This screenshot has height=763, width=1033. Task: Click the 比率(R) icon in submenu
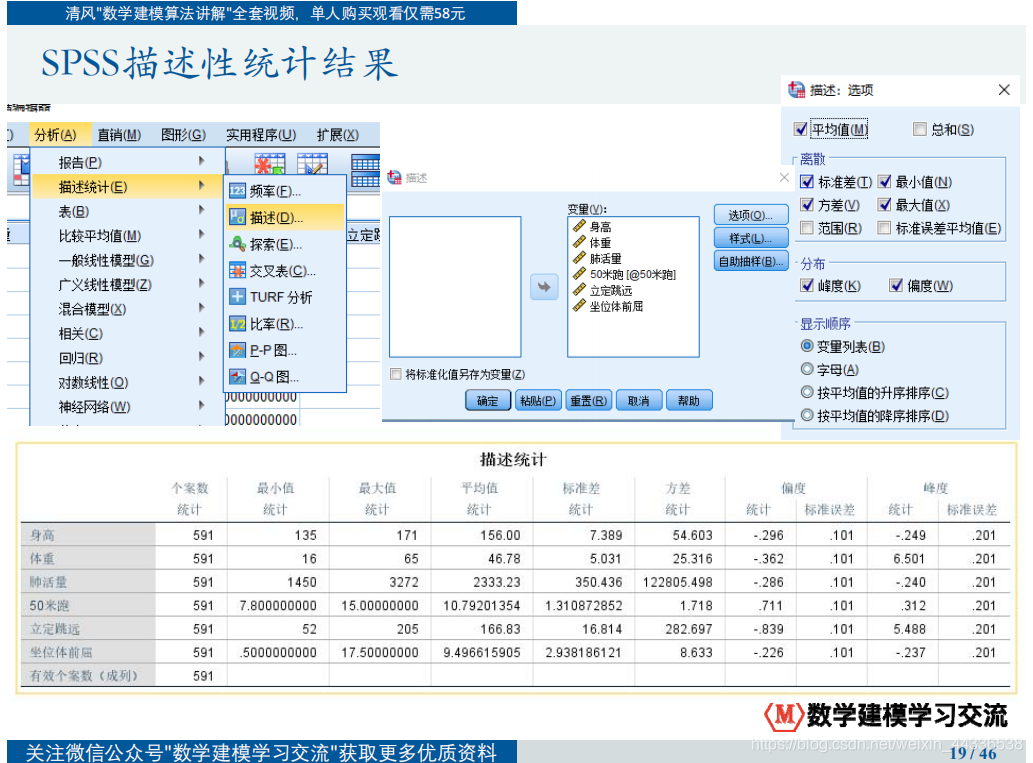(x=237, y=324)
